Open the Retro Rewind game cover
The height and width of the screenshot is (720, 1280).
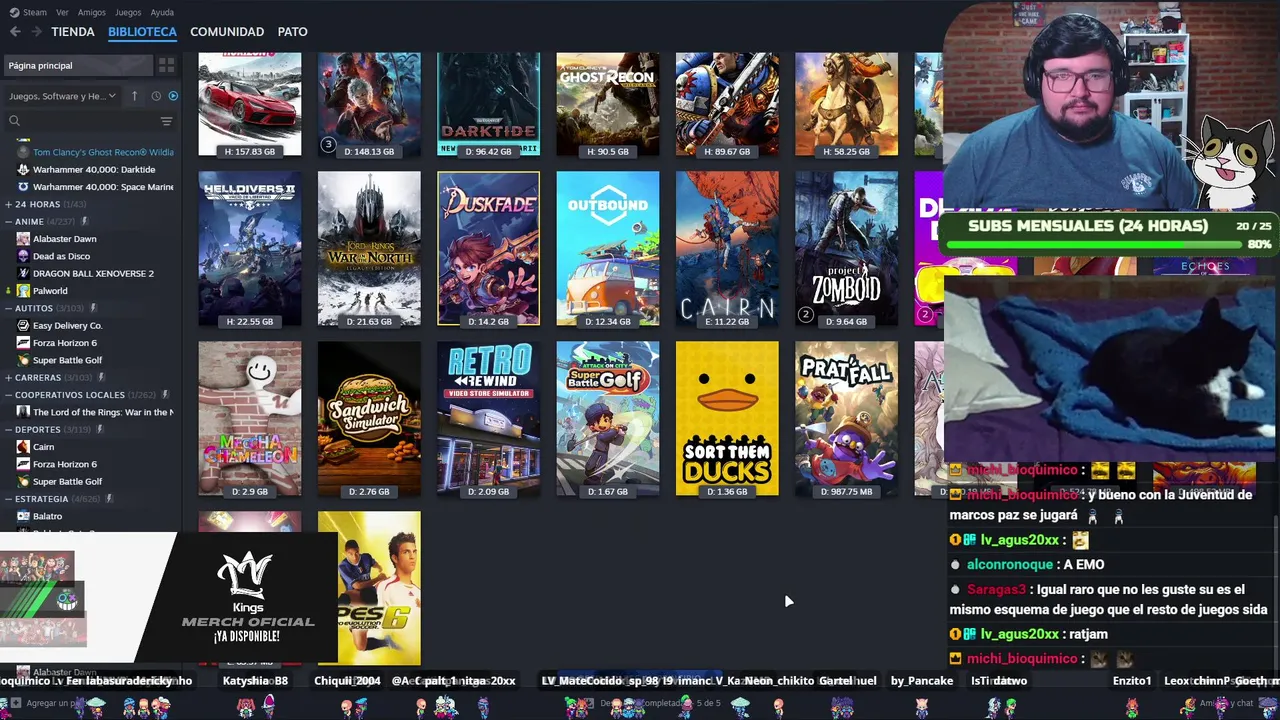tap(488, 419)
